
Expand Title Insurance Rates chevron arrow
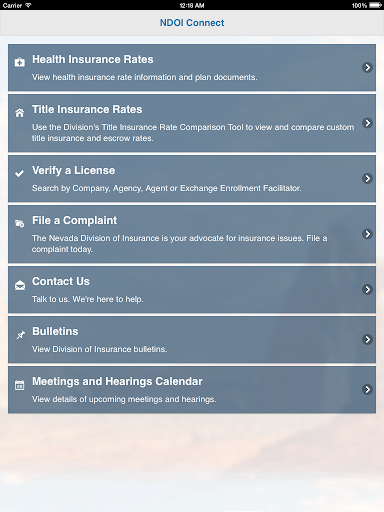pos(367,123)
